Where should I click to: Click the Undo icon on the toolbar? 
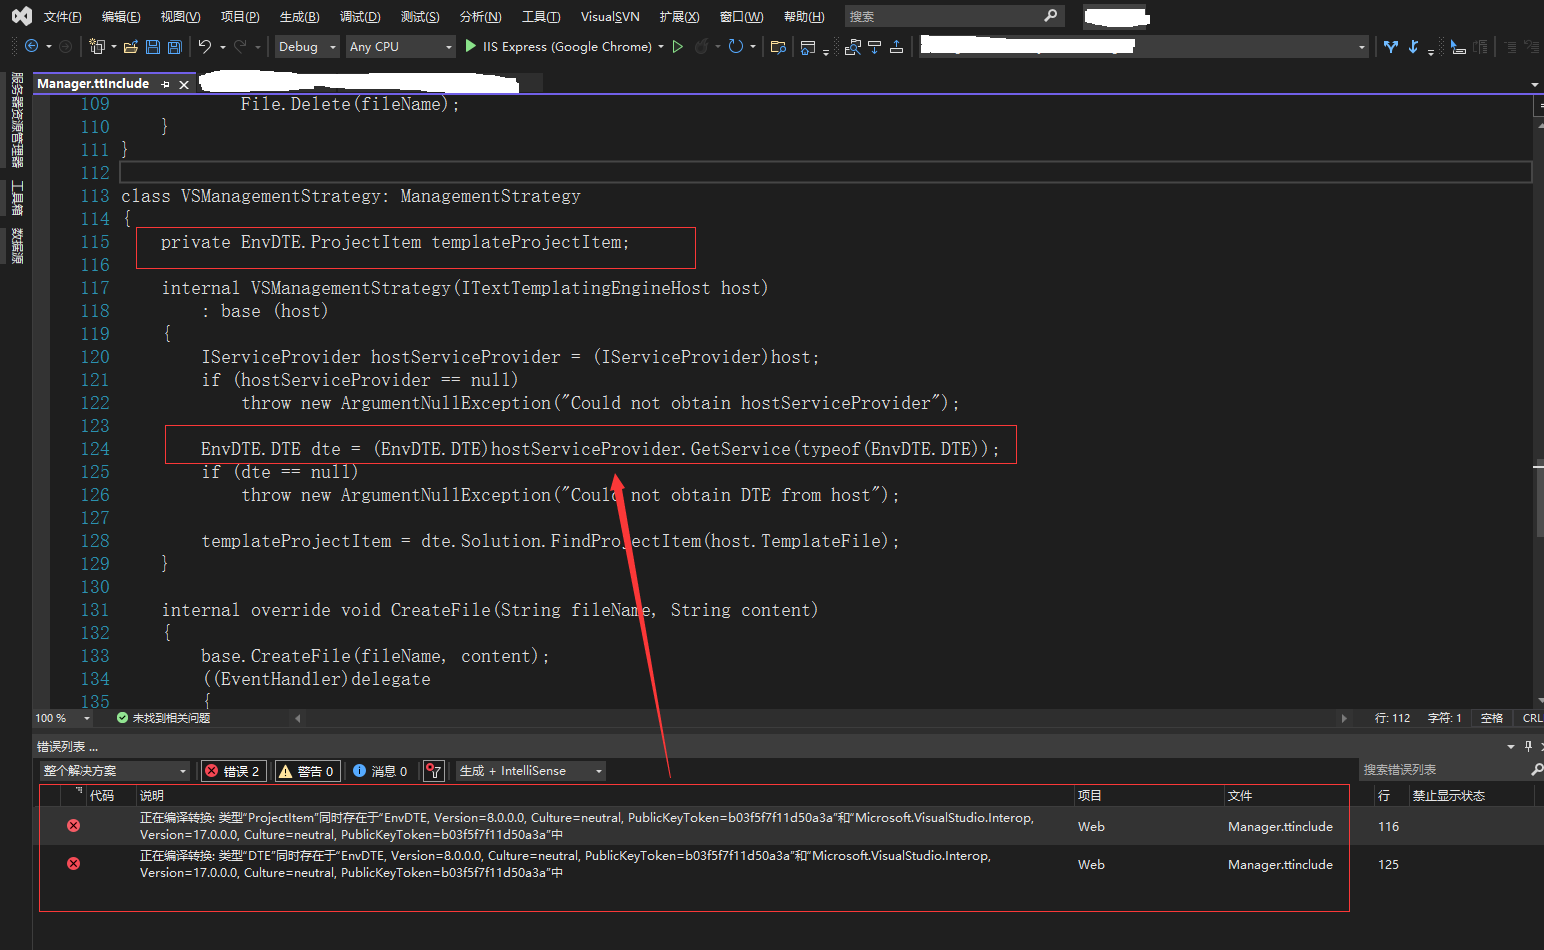[x=204, y=46]
